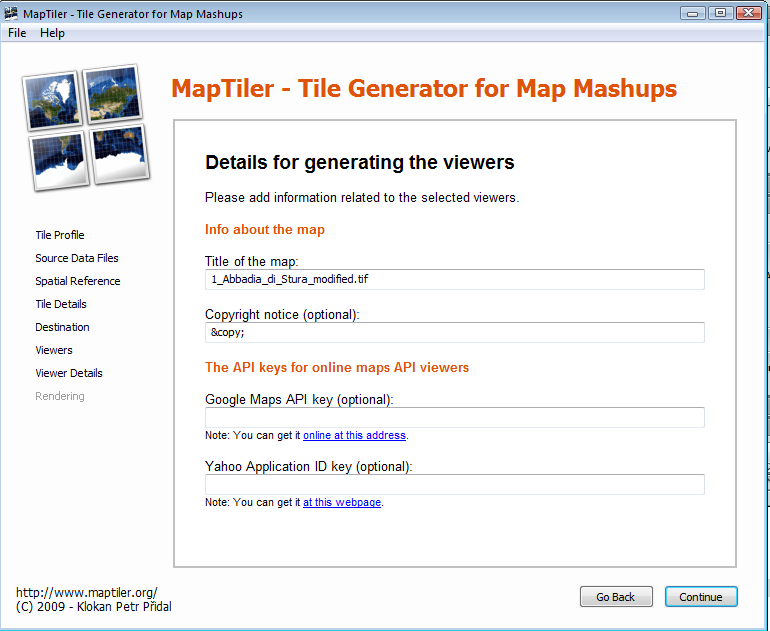This screenshot has height=631, width=770.
Task: Go to the Tile Profile step
Action: point(60,235)
